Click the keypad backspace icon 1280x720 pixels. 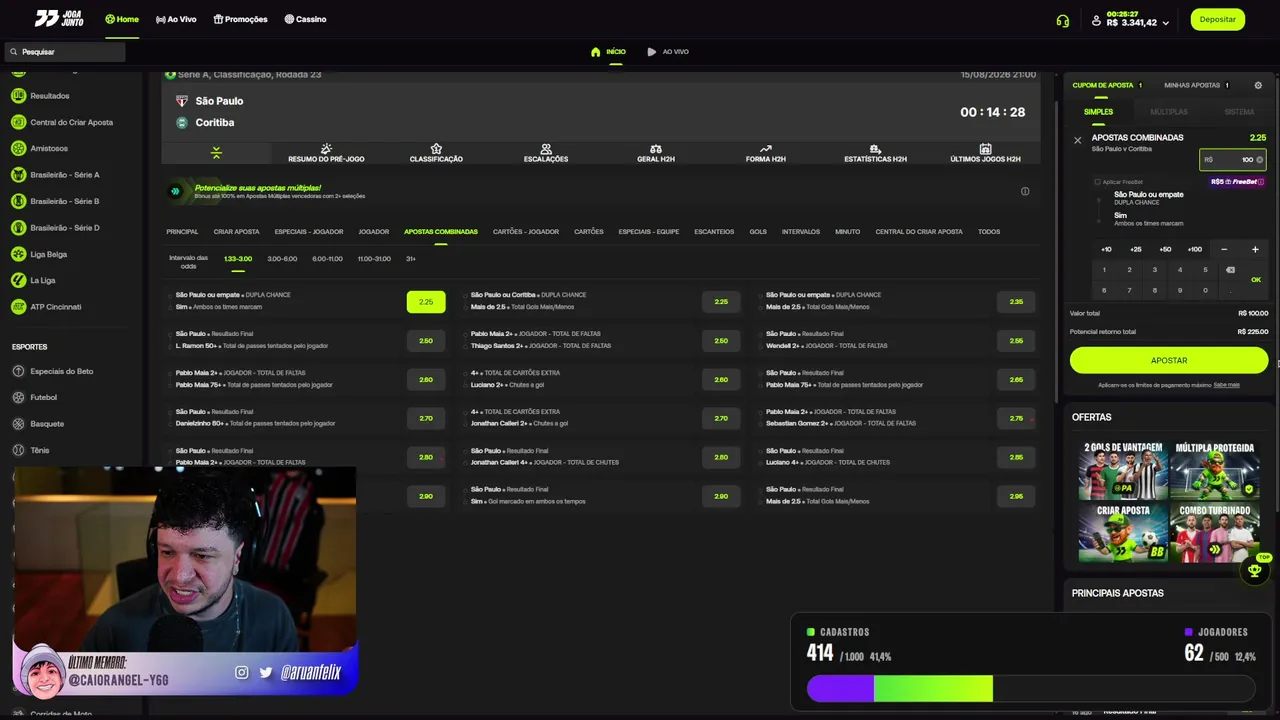(1230, 269)
